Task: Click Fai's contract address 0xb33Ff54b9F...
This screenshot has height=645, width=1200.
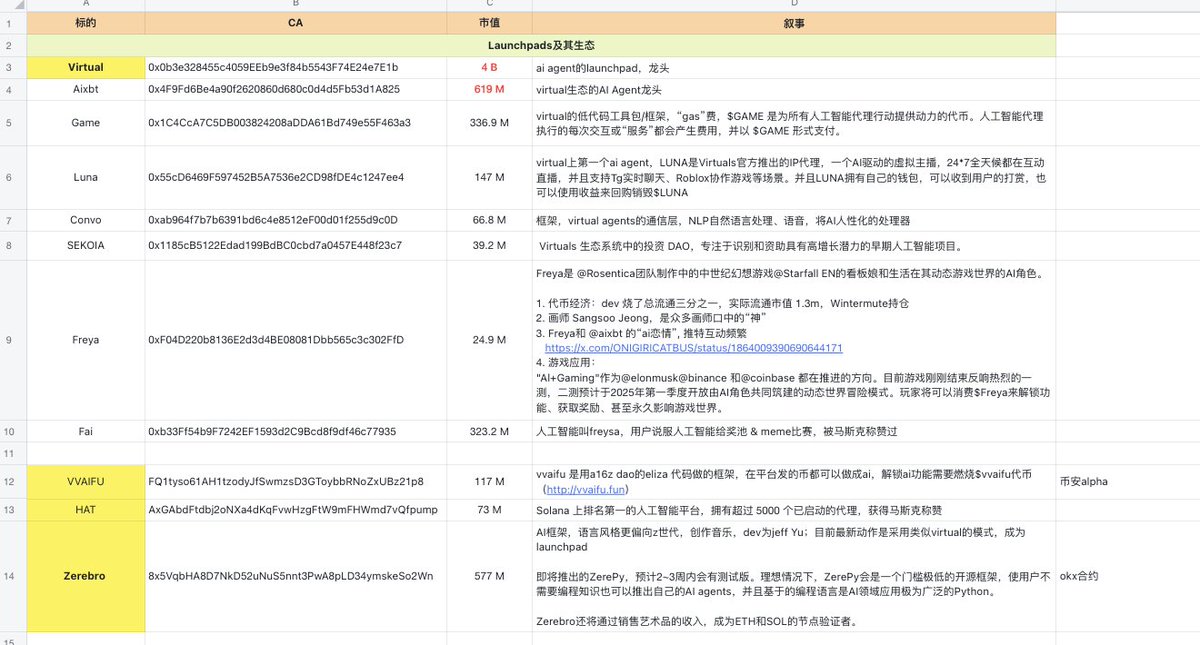Action: 272,432
